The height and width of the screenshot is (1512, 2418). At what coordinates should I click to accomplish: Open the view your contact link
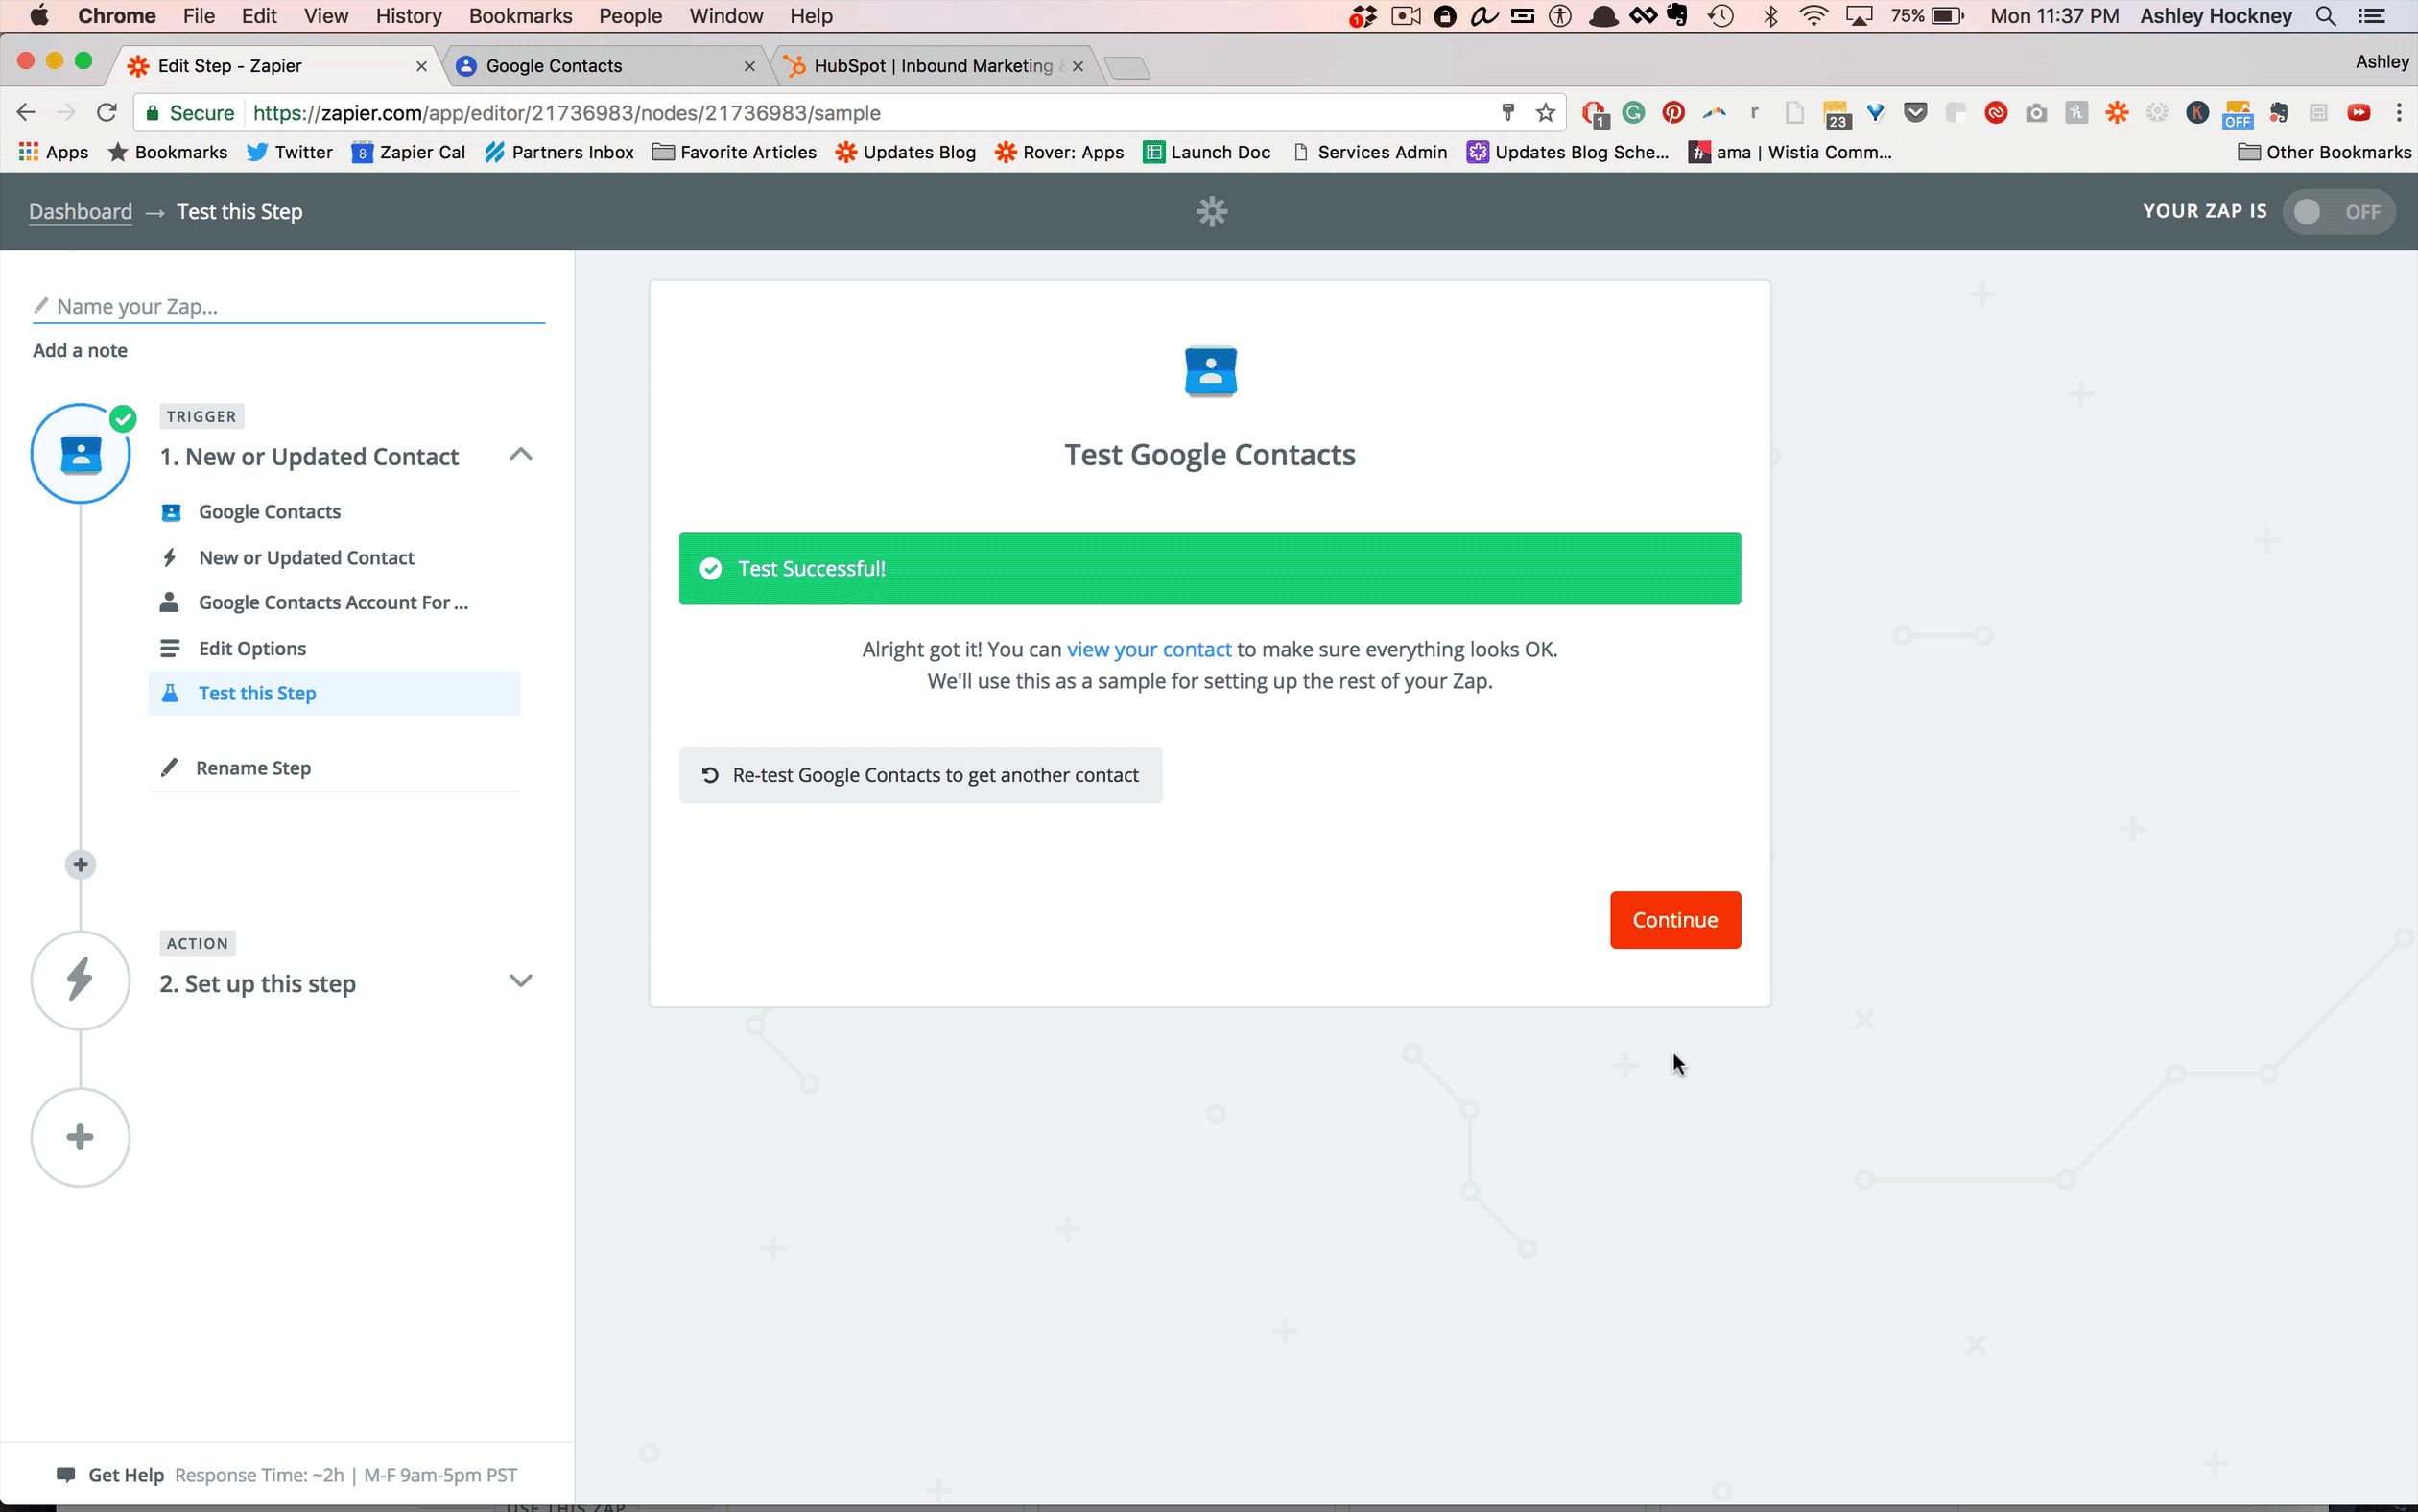click(x=1148, y=649)
